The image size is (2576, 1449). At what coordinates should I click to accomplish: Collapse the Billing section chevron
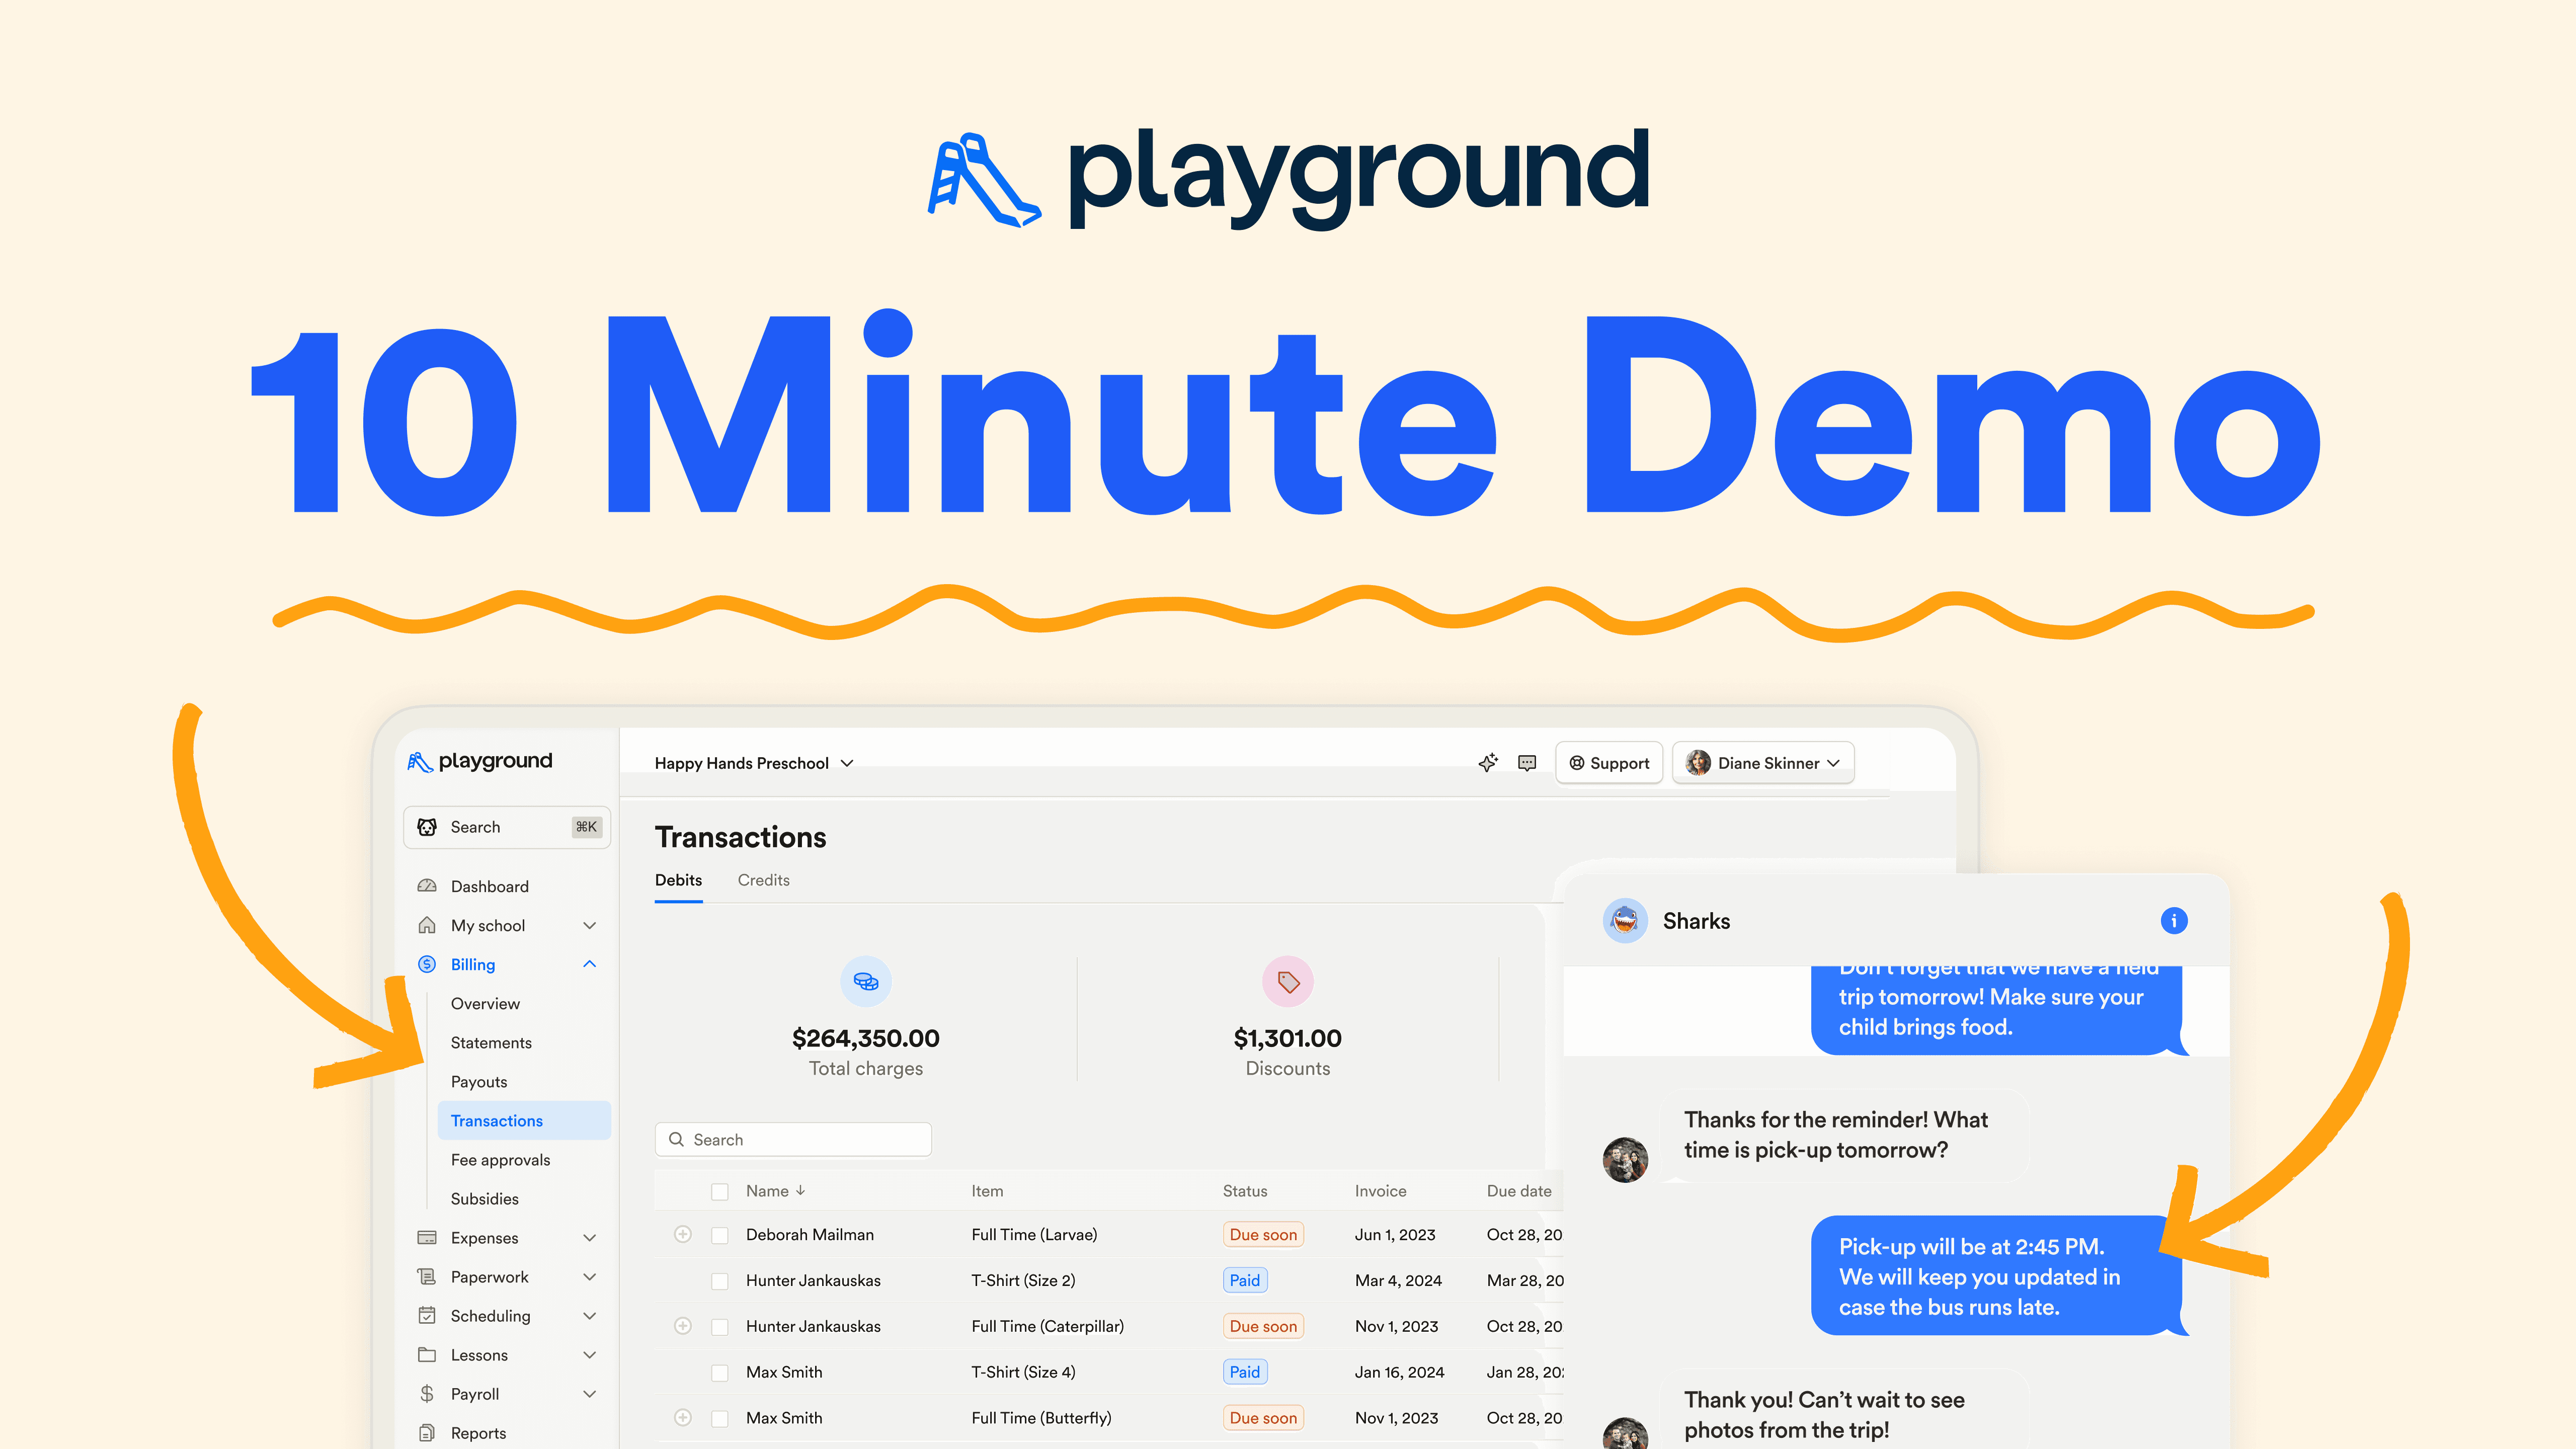590,964
